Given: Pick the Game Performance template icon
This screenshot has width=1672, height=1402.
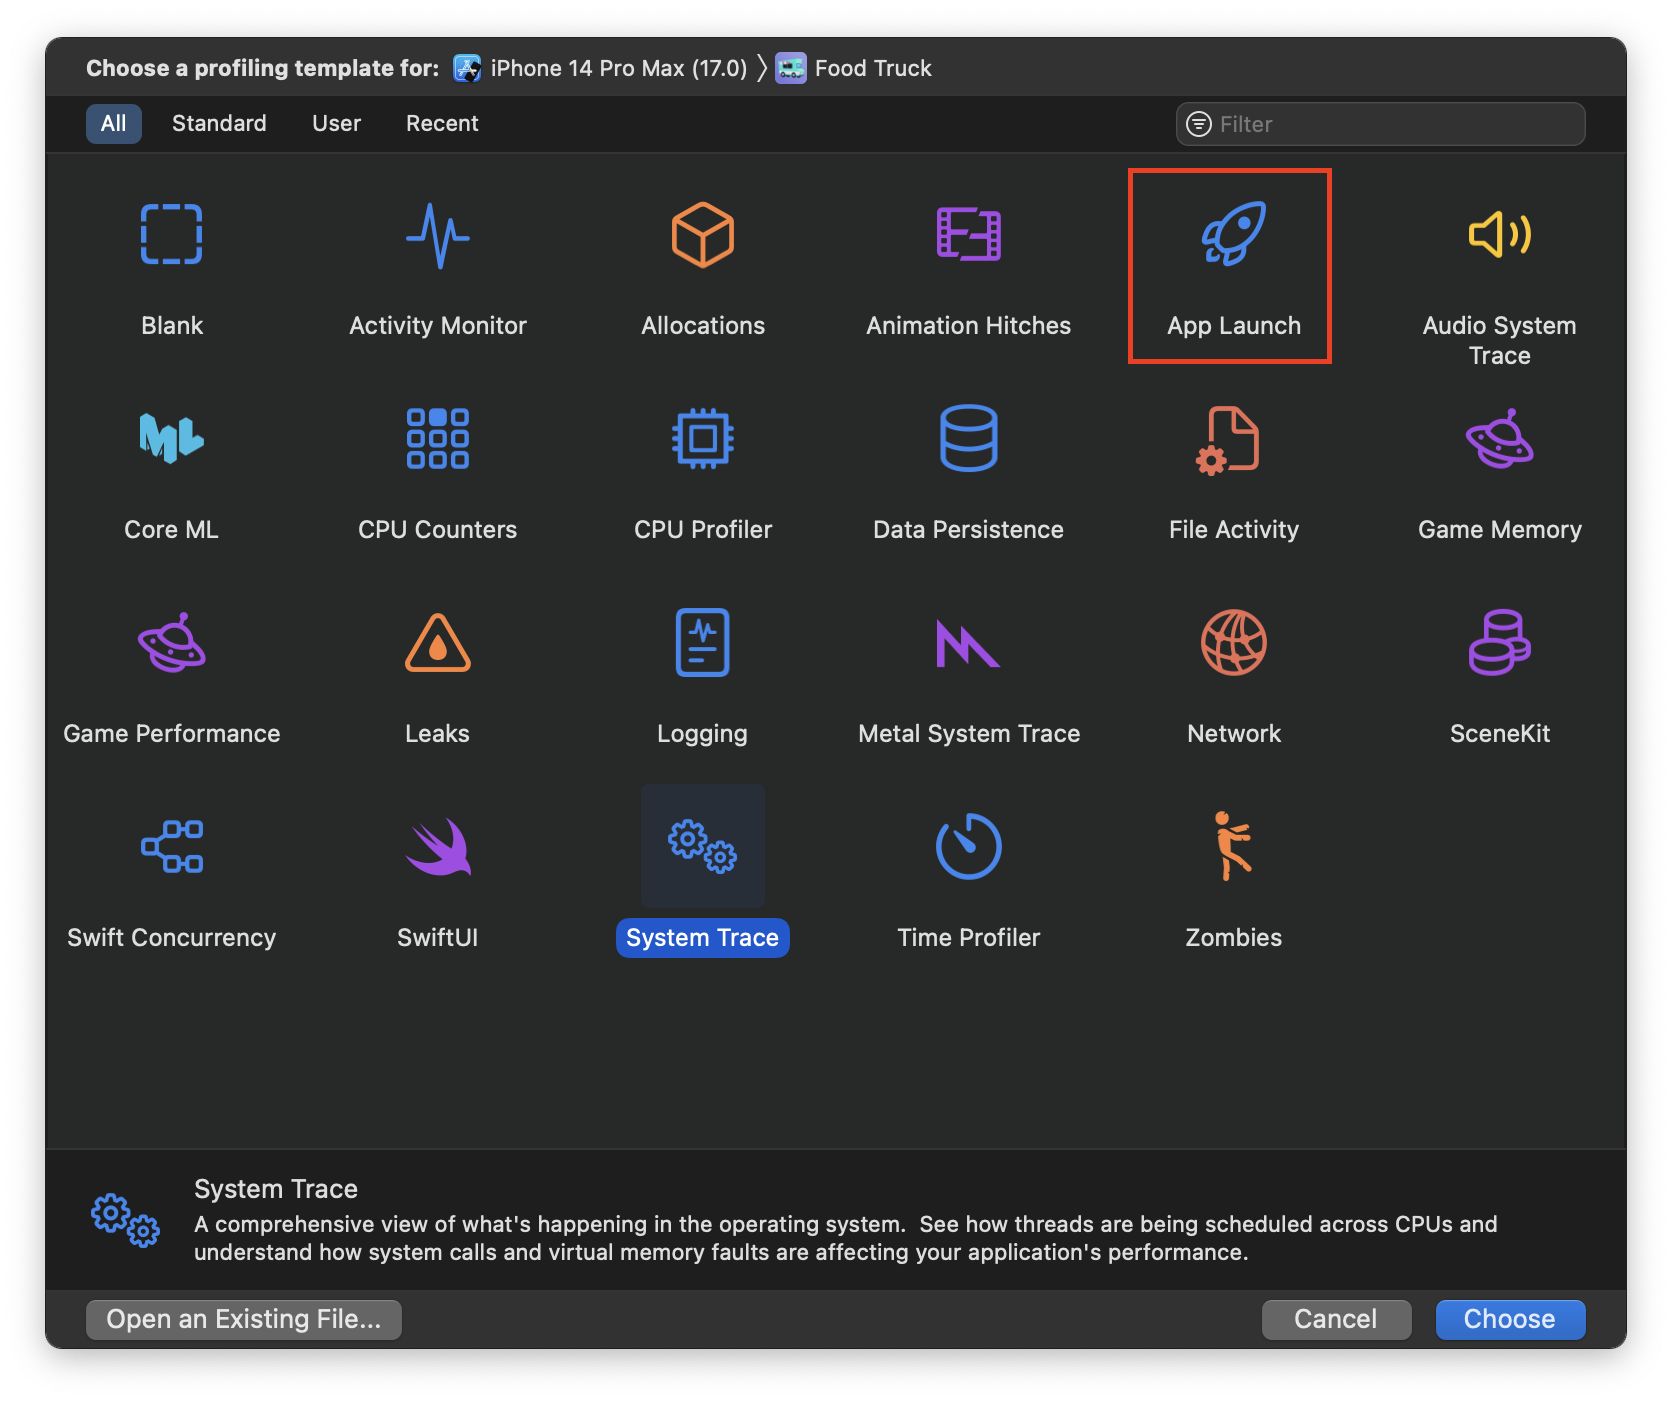Looking at the screenshot, I should (x=171, y=642).
